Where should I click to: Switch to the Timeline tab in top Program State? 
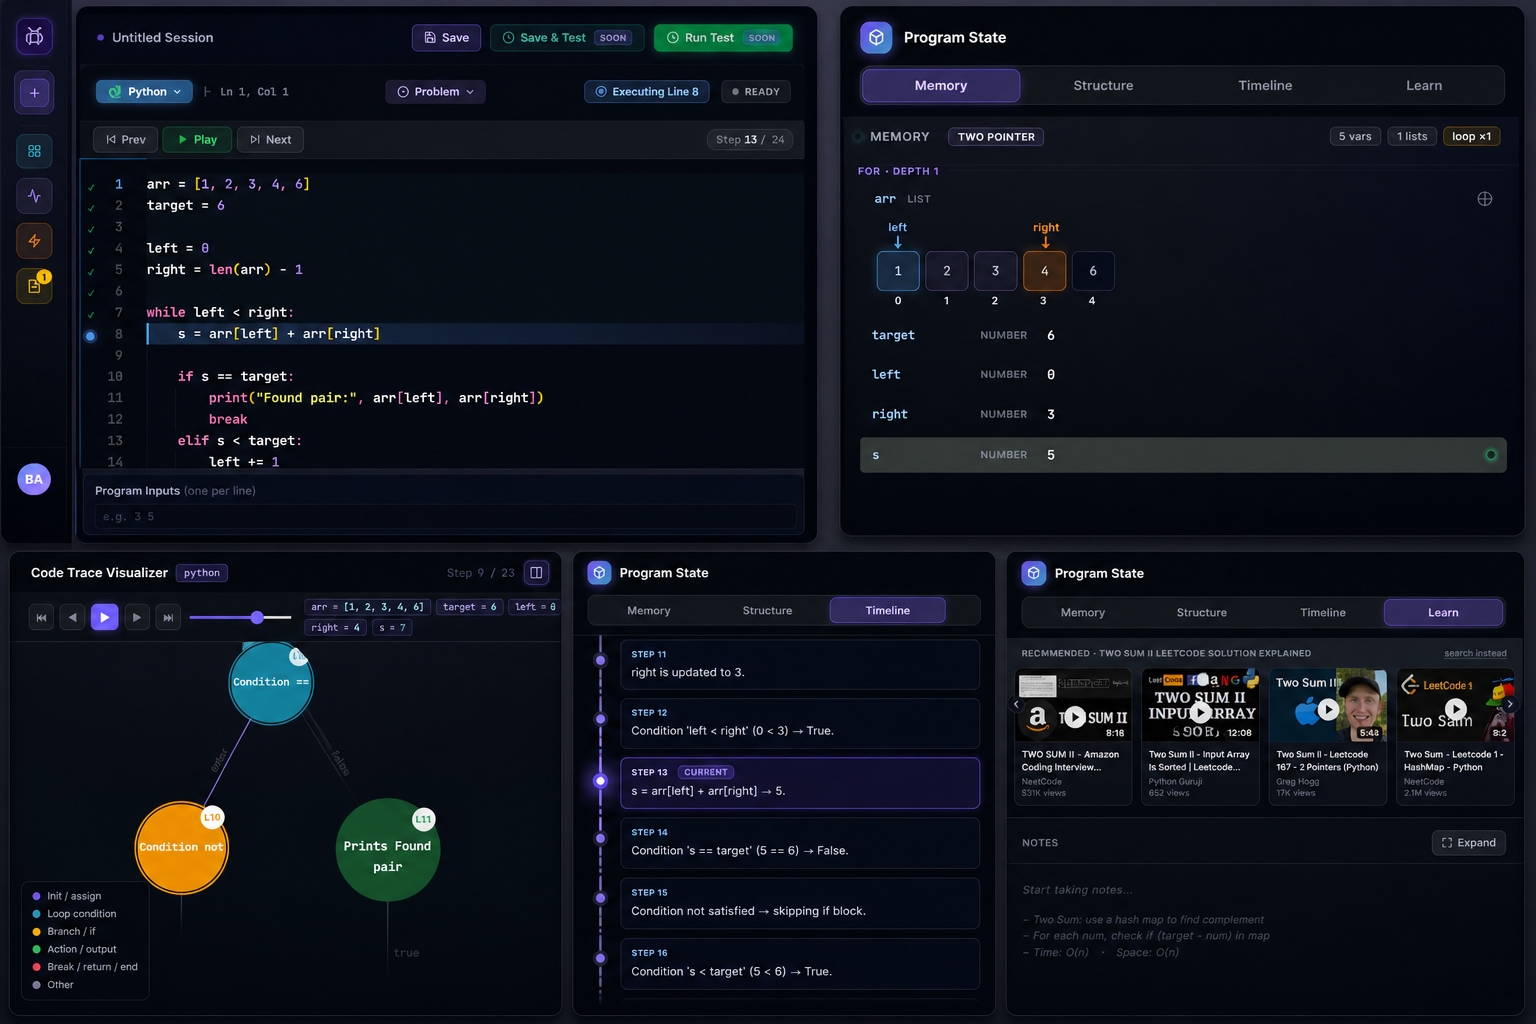pyautogui.click(x=1265, y=86)
